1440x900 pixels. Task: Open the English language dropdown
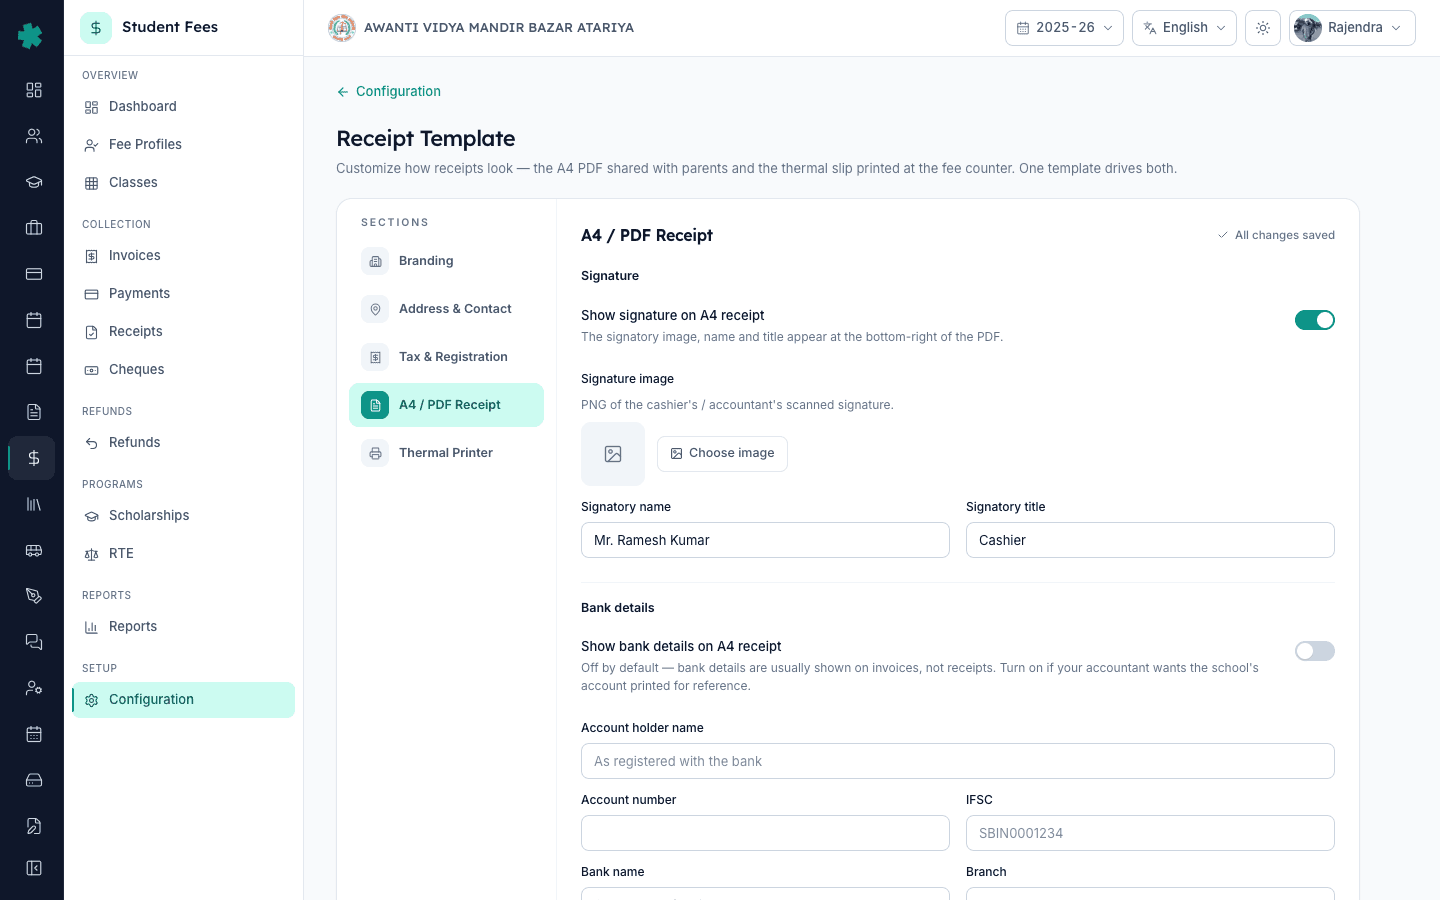tap(1184, 28)
